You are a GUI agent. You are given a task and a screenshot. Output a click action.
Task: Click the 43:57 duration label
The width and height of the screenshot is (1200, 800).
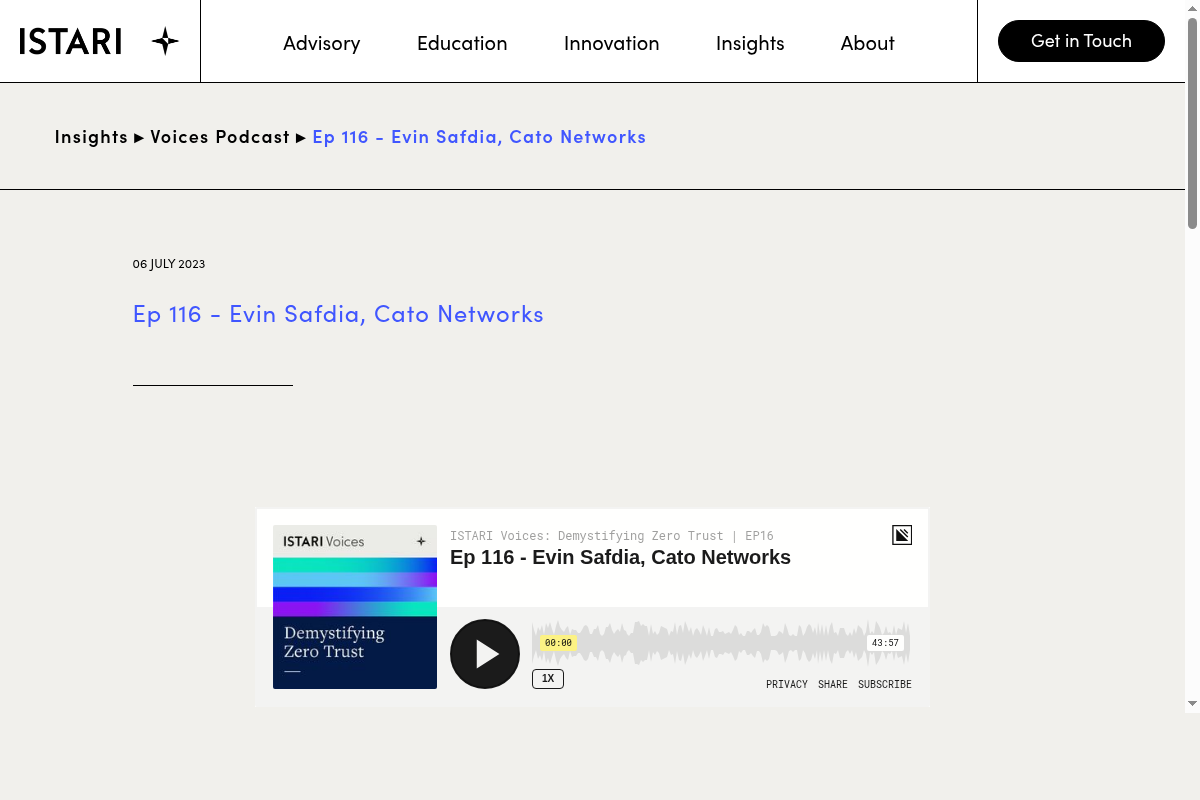[x=886, y=642]
